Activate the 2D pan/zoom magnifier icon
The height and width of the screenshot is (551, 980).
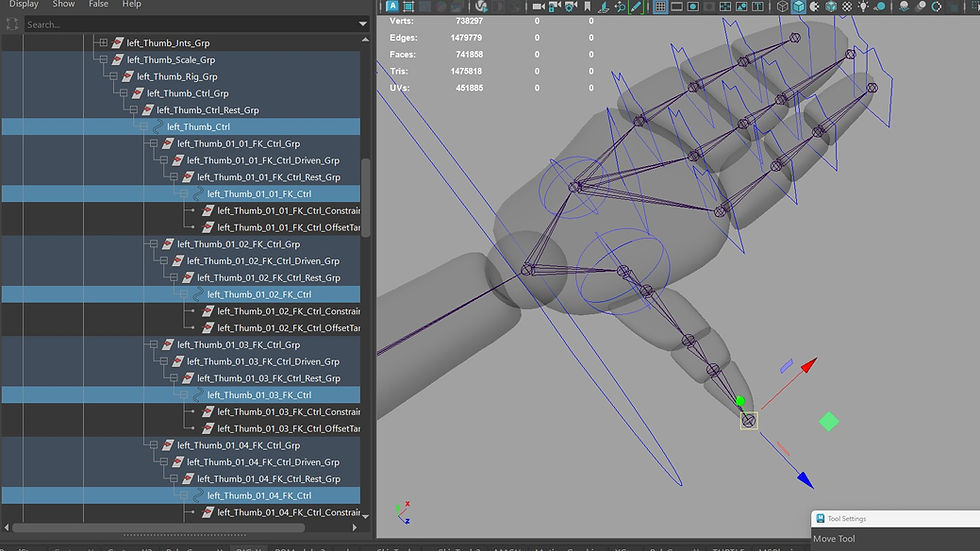[619, 6]
